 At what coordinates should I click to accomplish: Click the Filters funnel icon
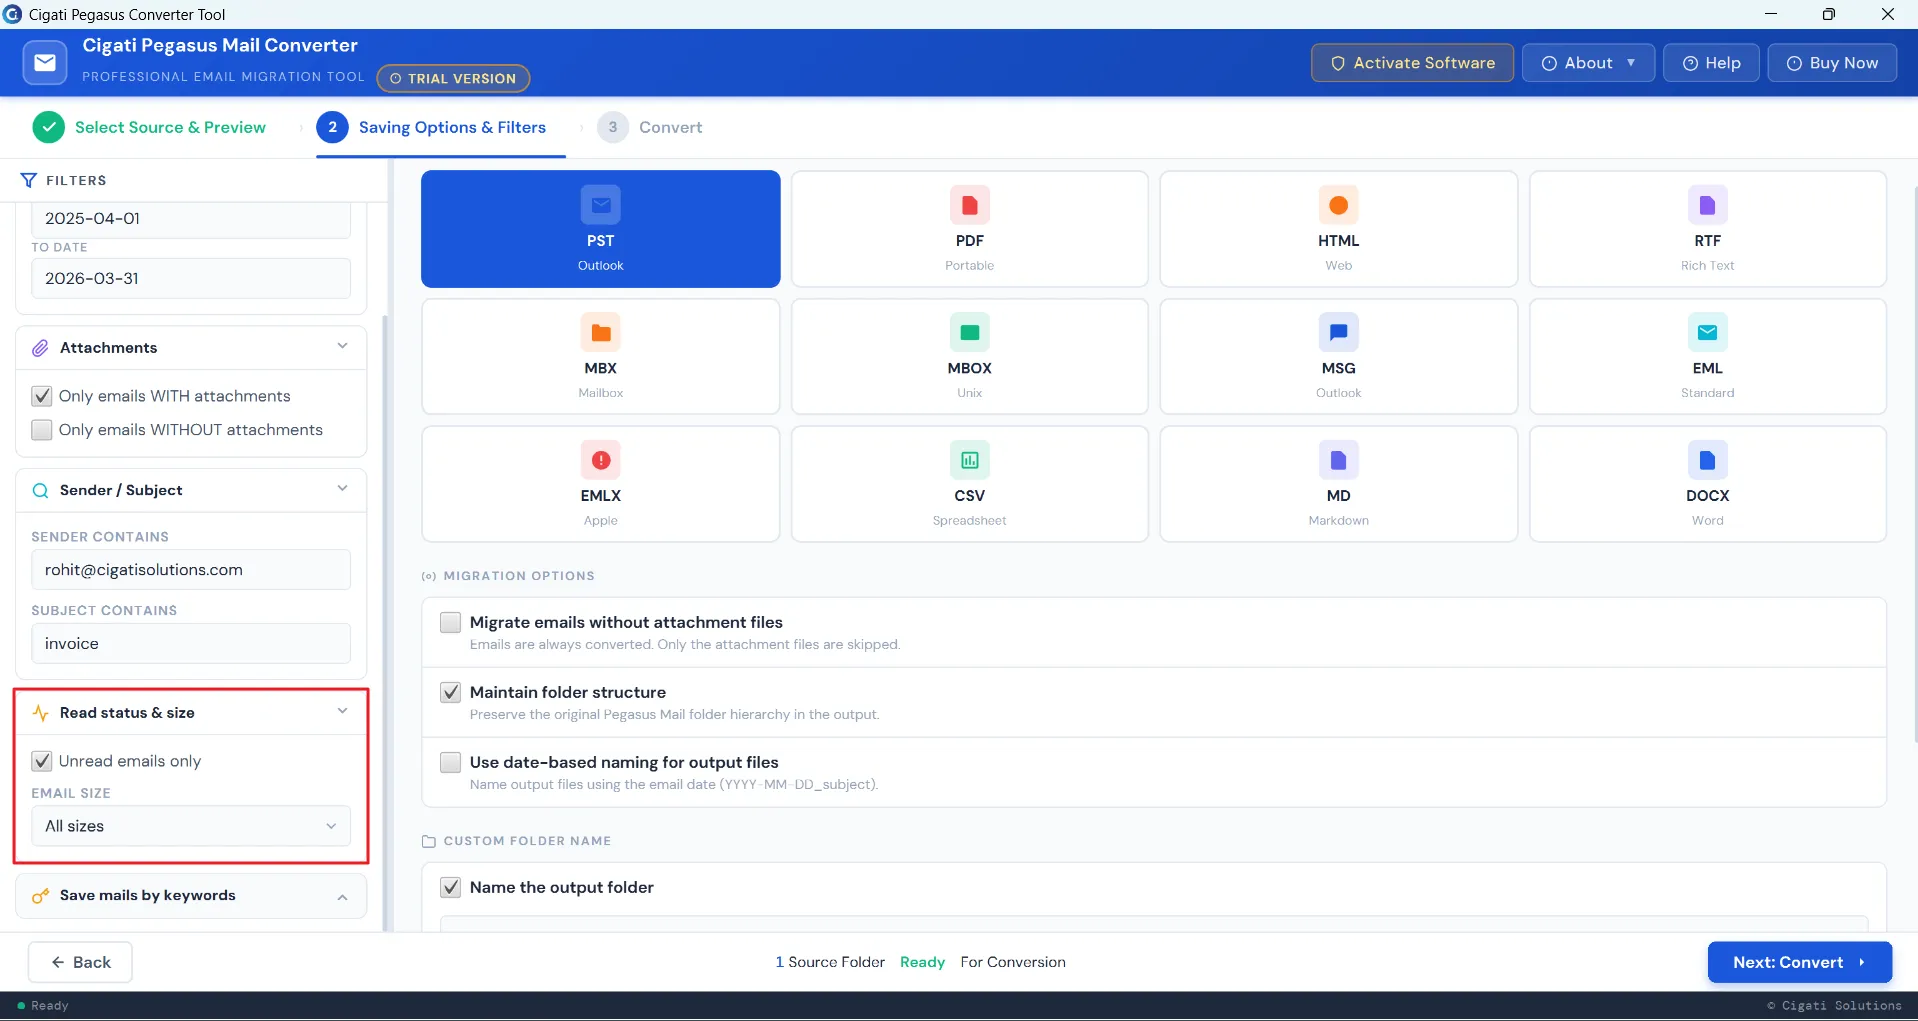pyautogui.click(x=28, y=180)
